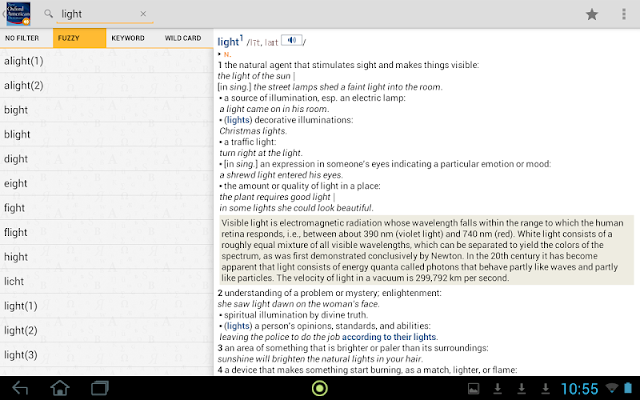Tap the search magnifier icon
Viewport: 640px width, 400px height.
coord(48,14)
